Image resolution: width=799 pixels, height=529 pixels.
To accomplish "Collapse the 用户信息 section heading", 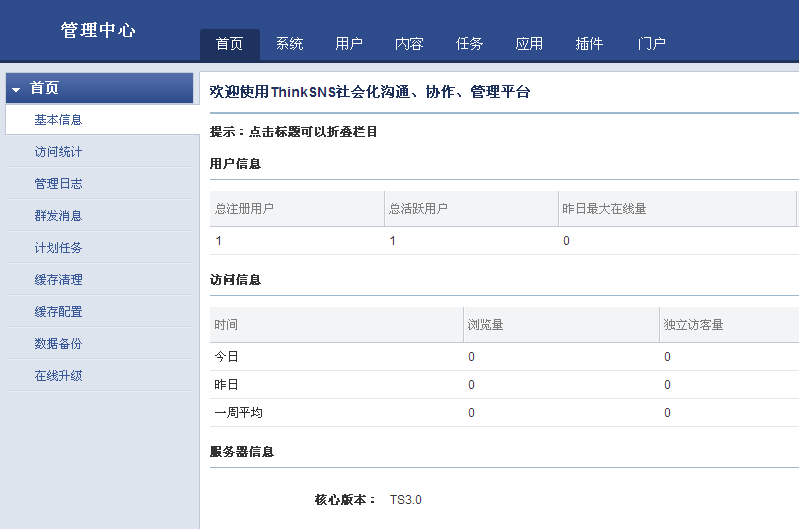I will pyautogui.click(x=235, y=164).
